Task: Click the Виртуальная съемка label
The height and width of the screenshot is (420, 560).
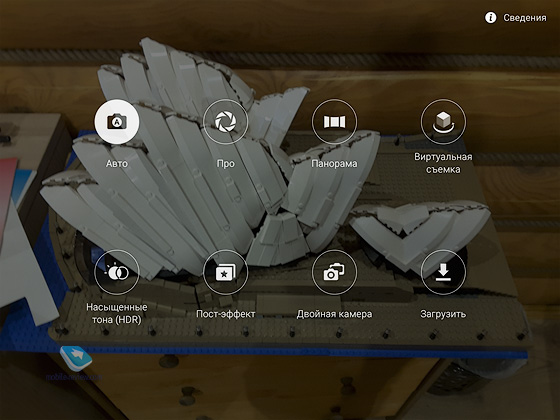Action: [x=443, y=163]
